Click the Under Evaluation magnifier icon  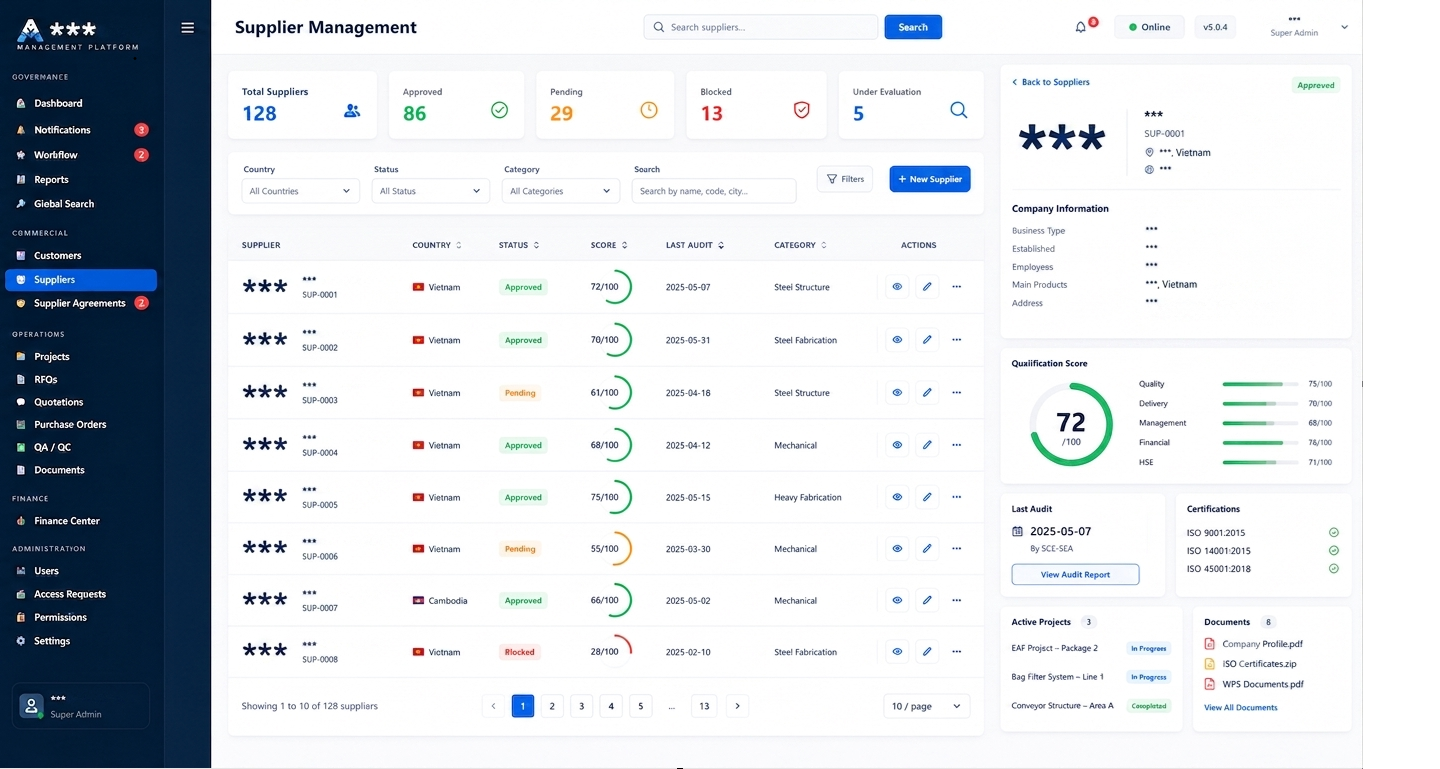[958, 110]
